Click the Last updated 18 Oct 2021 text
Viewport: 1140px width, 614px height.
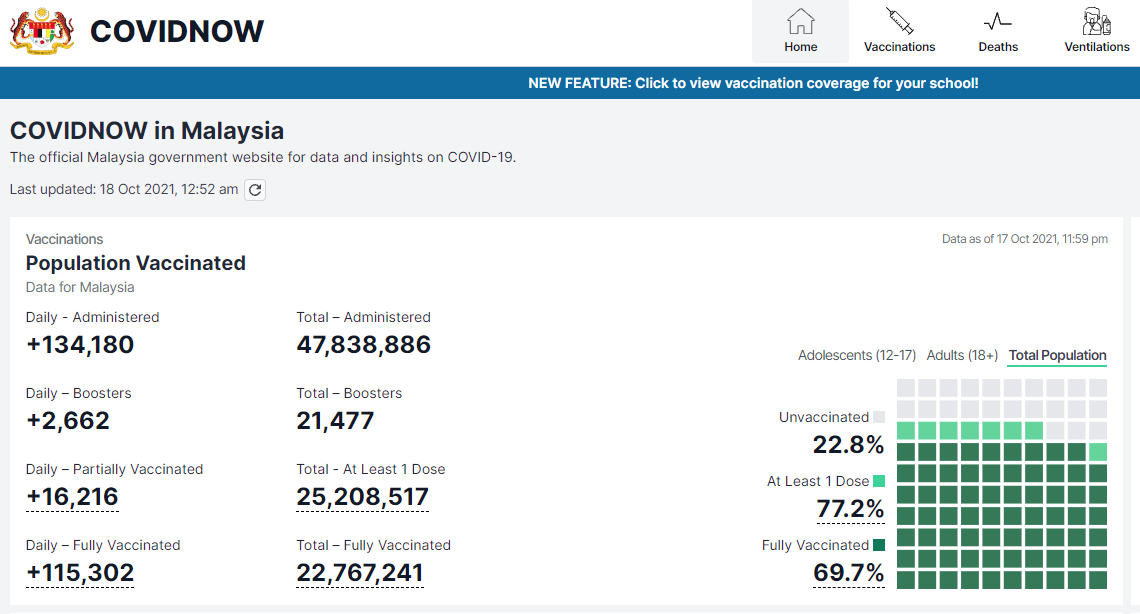click(124, 190)
